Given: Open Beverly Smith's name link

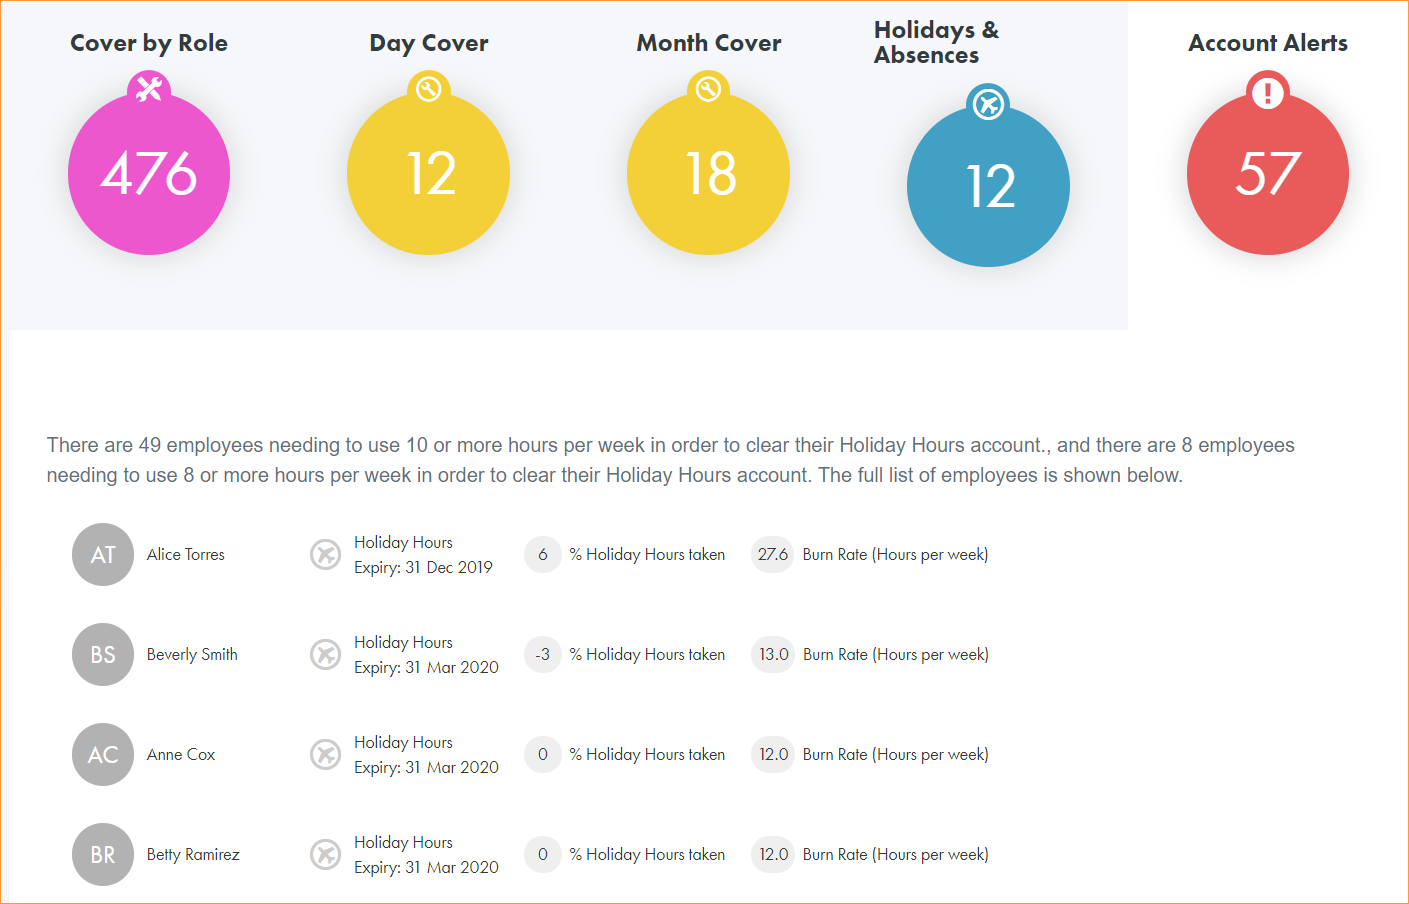Looking at the screenshot, I should 192,654.
